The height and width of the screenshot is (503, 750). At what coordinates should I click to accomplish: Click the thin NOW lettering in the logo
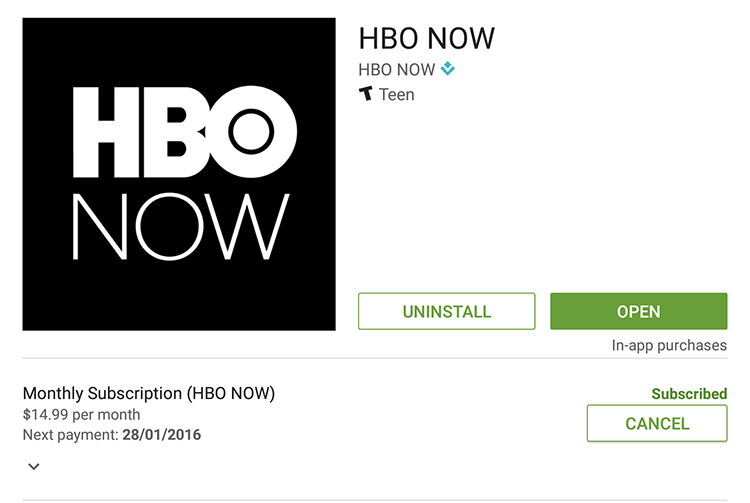point(181,227)
